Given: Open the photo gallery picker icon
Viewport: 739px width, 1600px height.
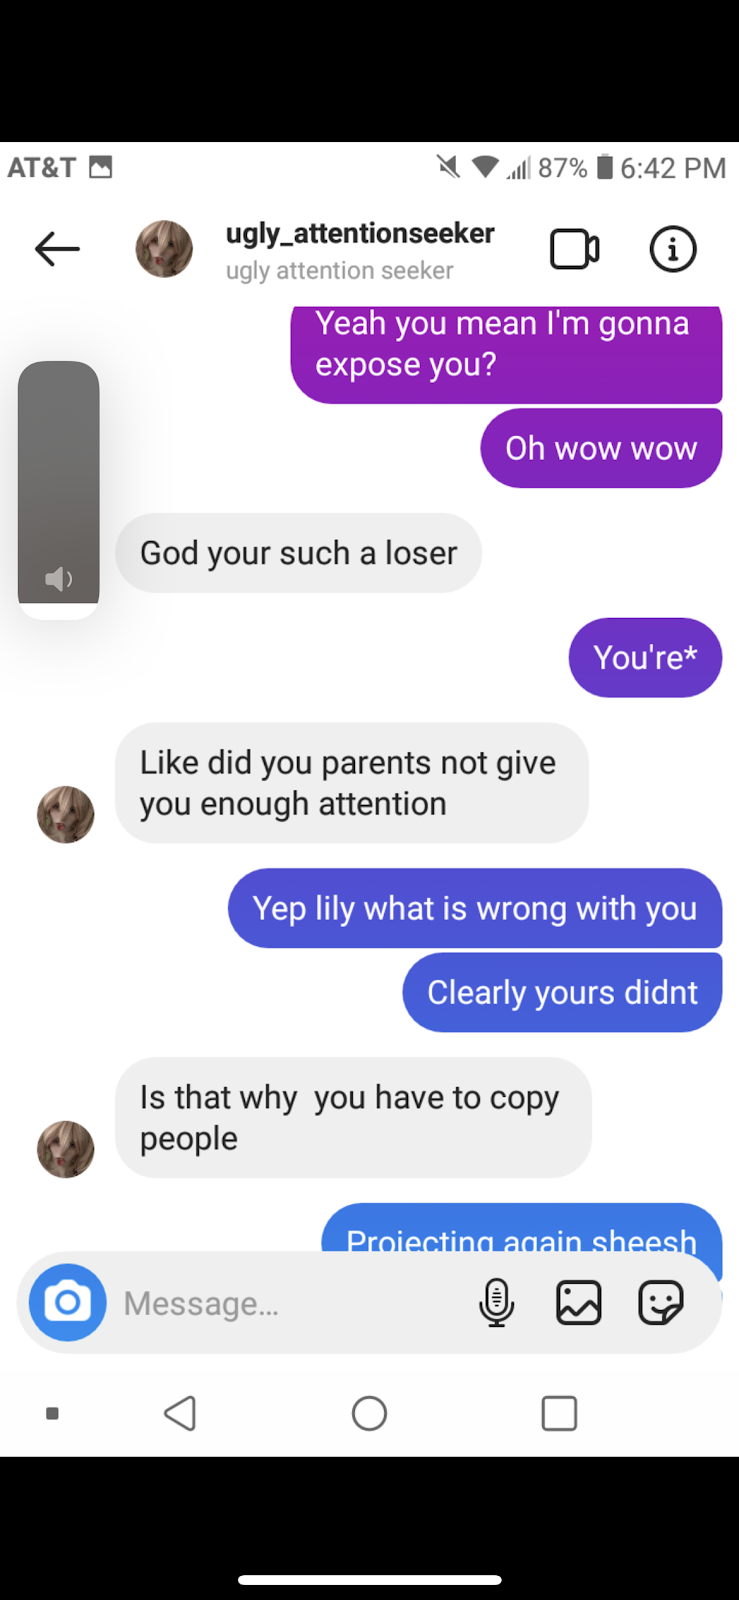Looking at the screenshot, I should click(578, 1303).
